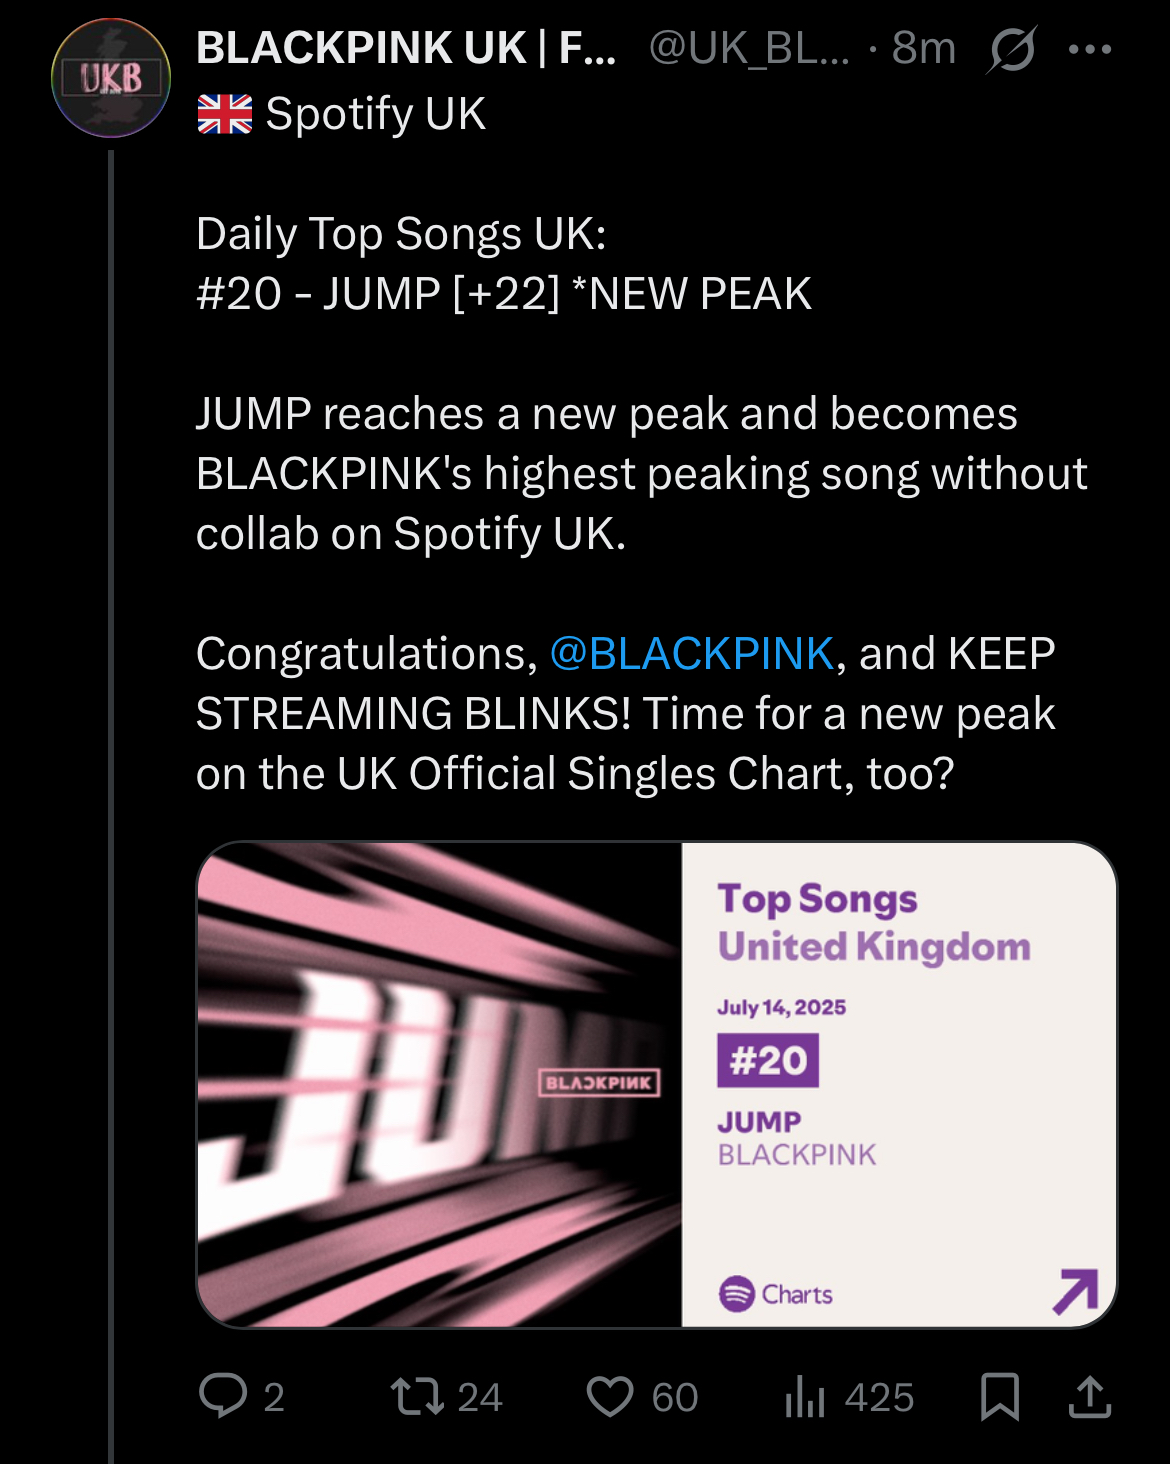Open the JUMP cover art image
Image resolution: width=1170 pixels, height=1464 pixels.
(x=440, y=1085)
